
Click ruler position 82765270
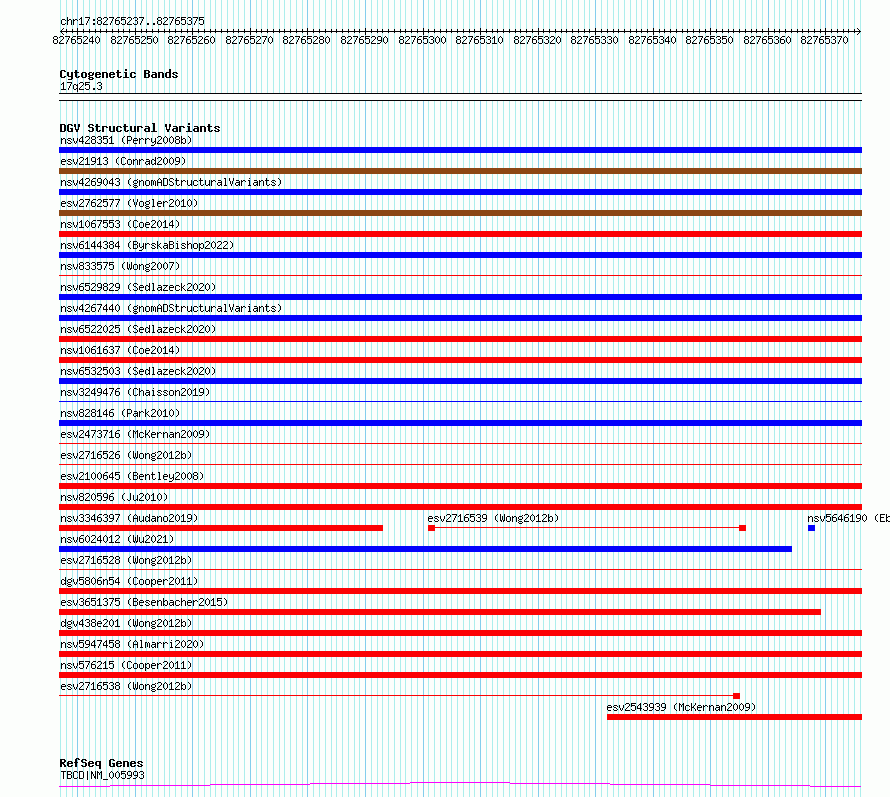pos(249,40)
